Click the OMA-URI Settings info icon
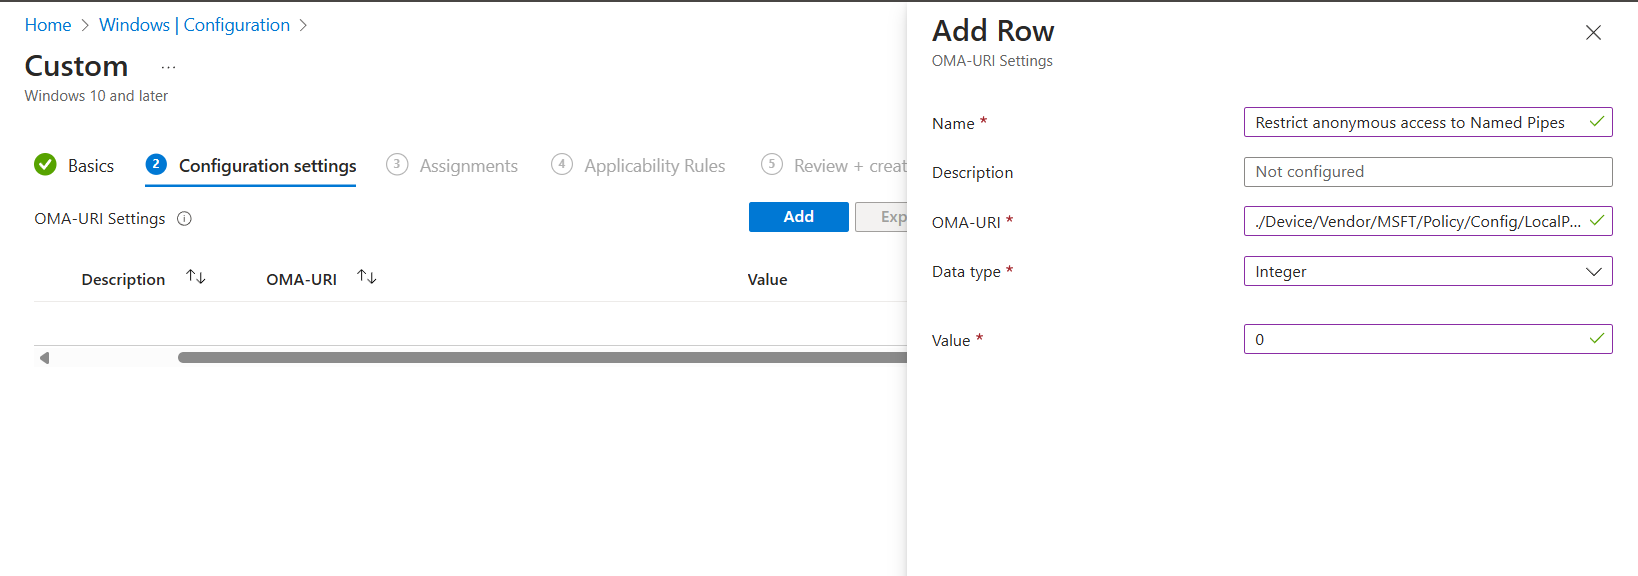 point(184,219)
